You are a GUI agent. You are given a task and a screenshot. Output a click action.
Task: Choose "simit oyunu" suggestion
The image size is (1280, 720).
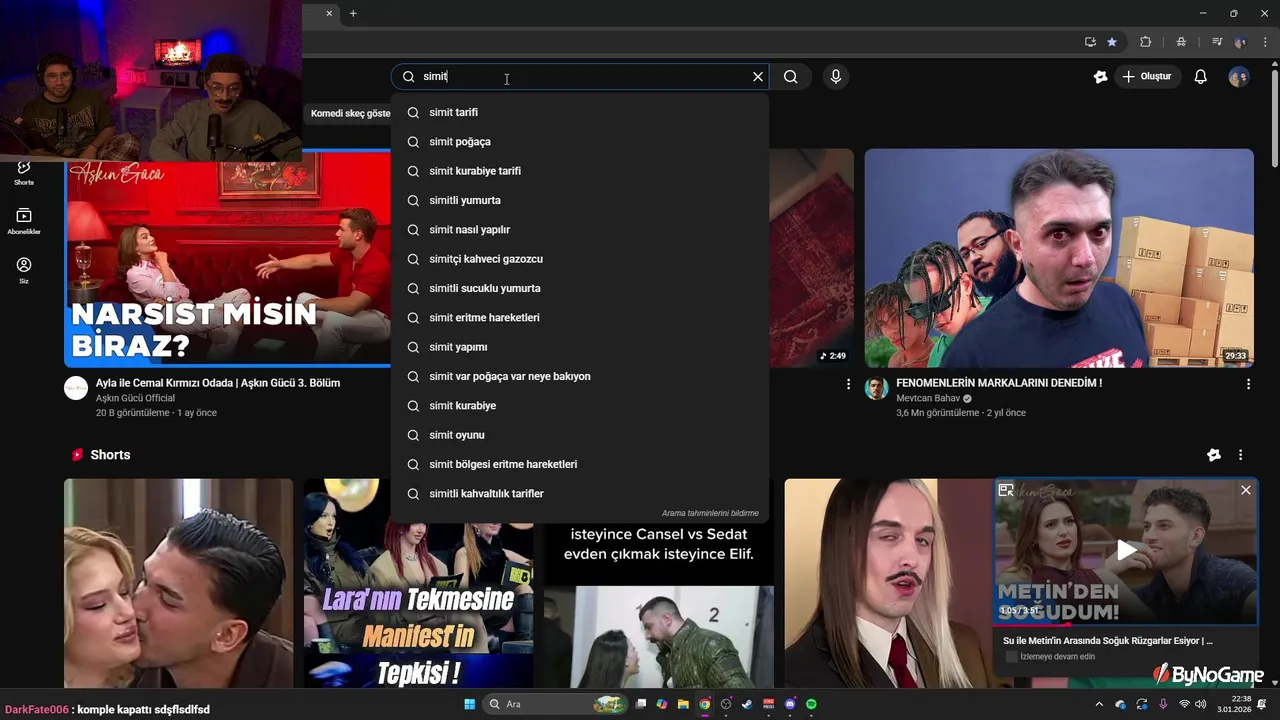[x=580, y=435]
